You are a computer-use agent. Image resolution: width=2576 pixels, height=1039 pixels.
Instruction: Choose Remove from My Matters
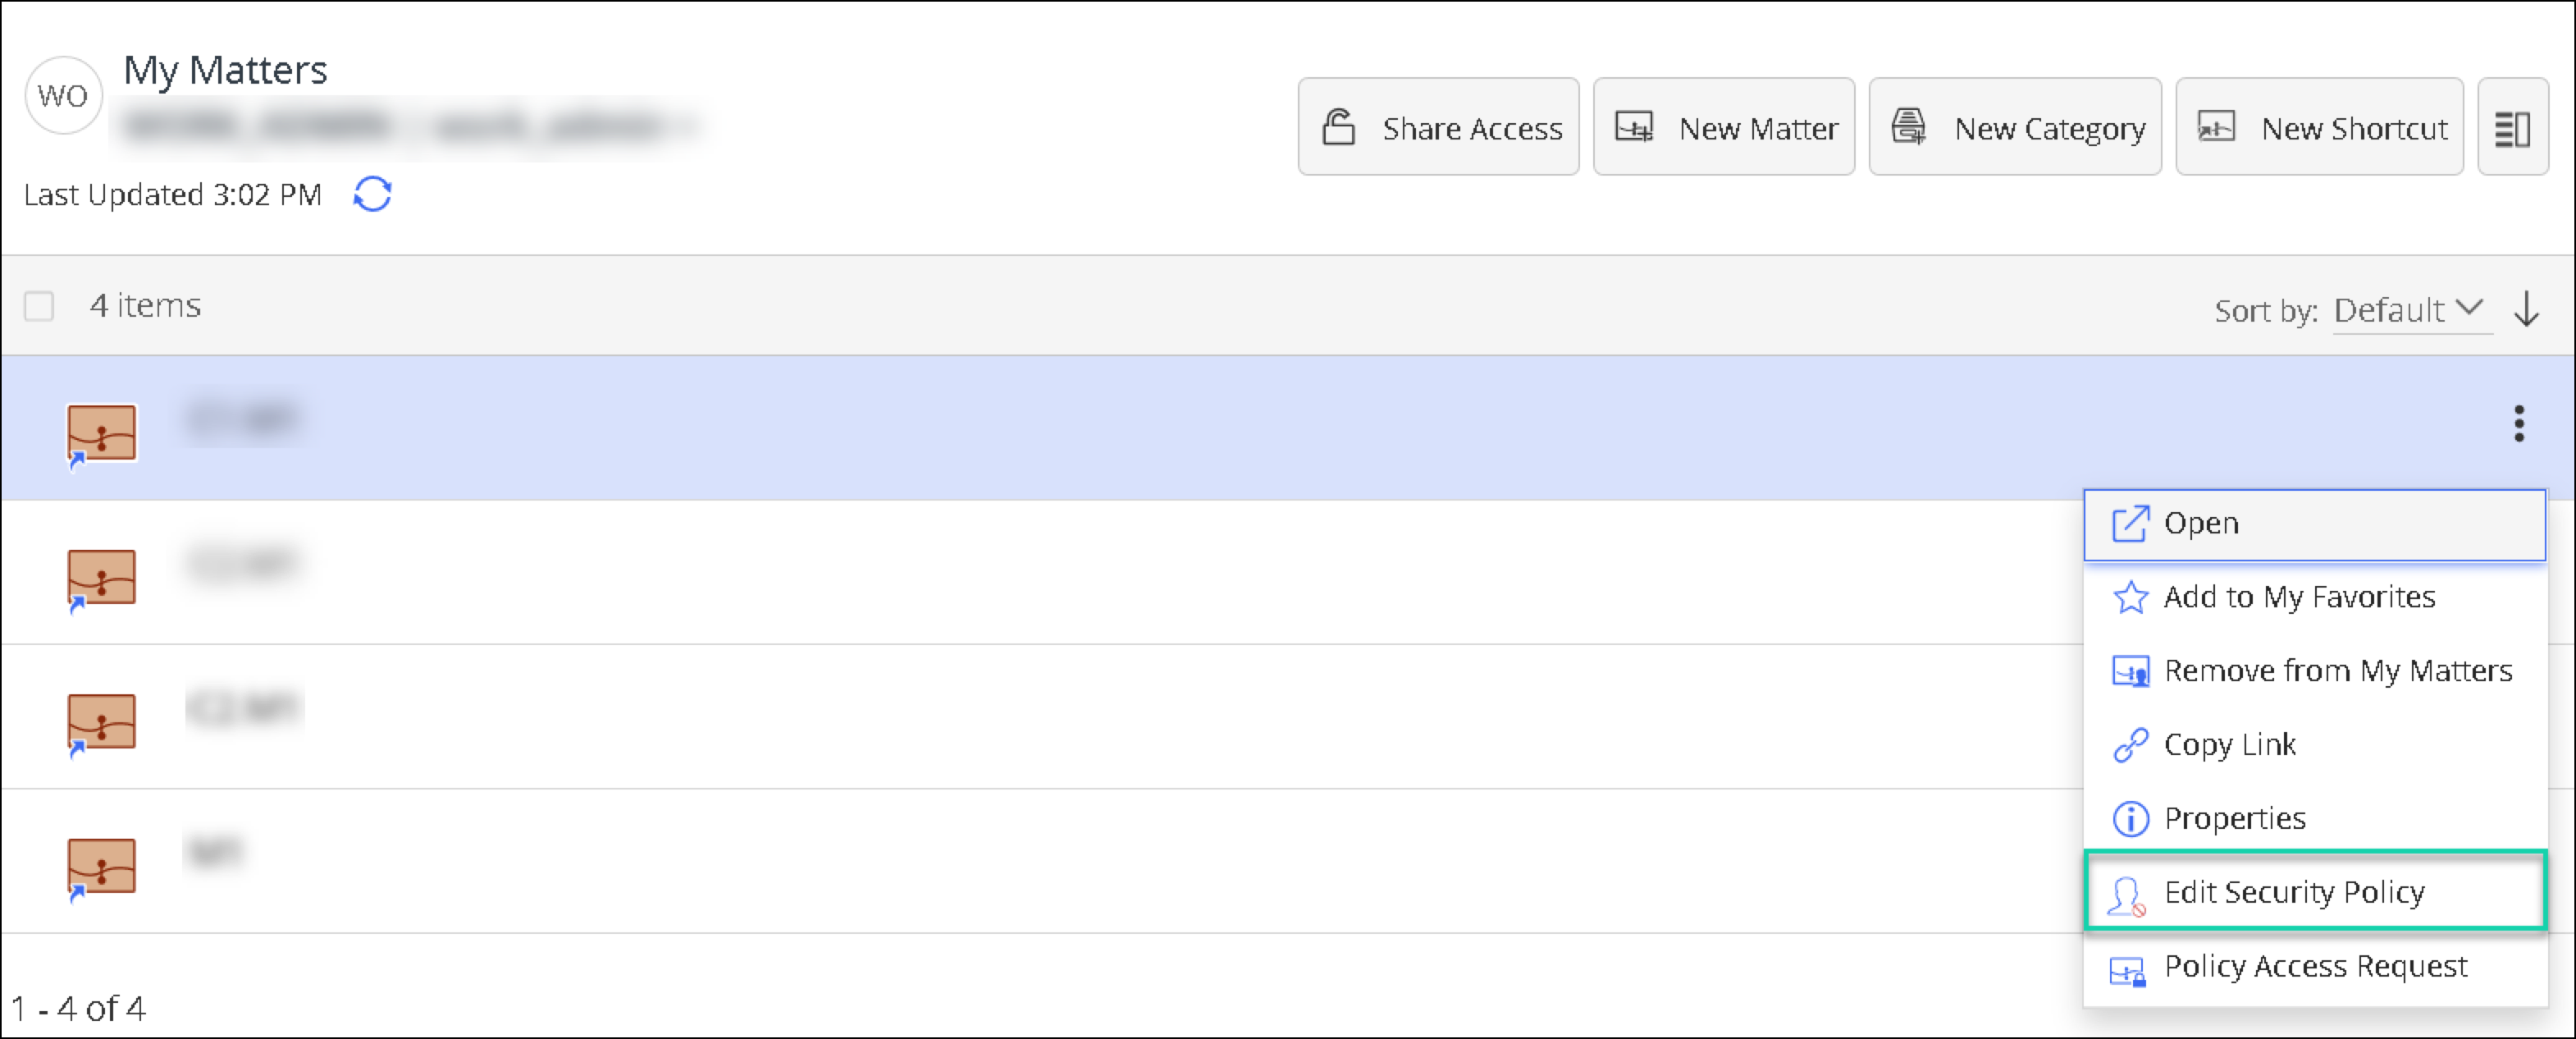[2336, 671]
